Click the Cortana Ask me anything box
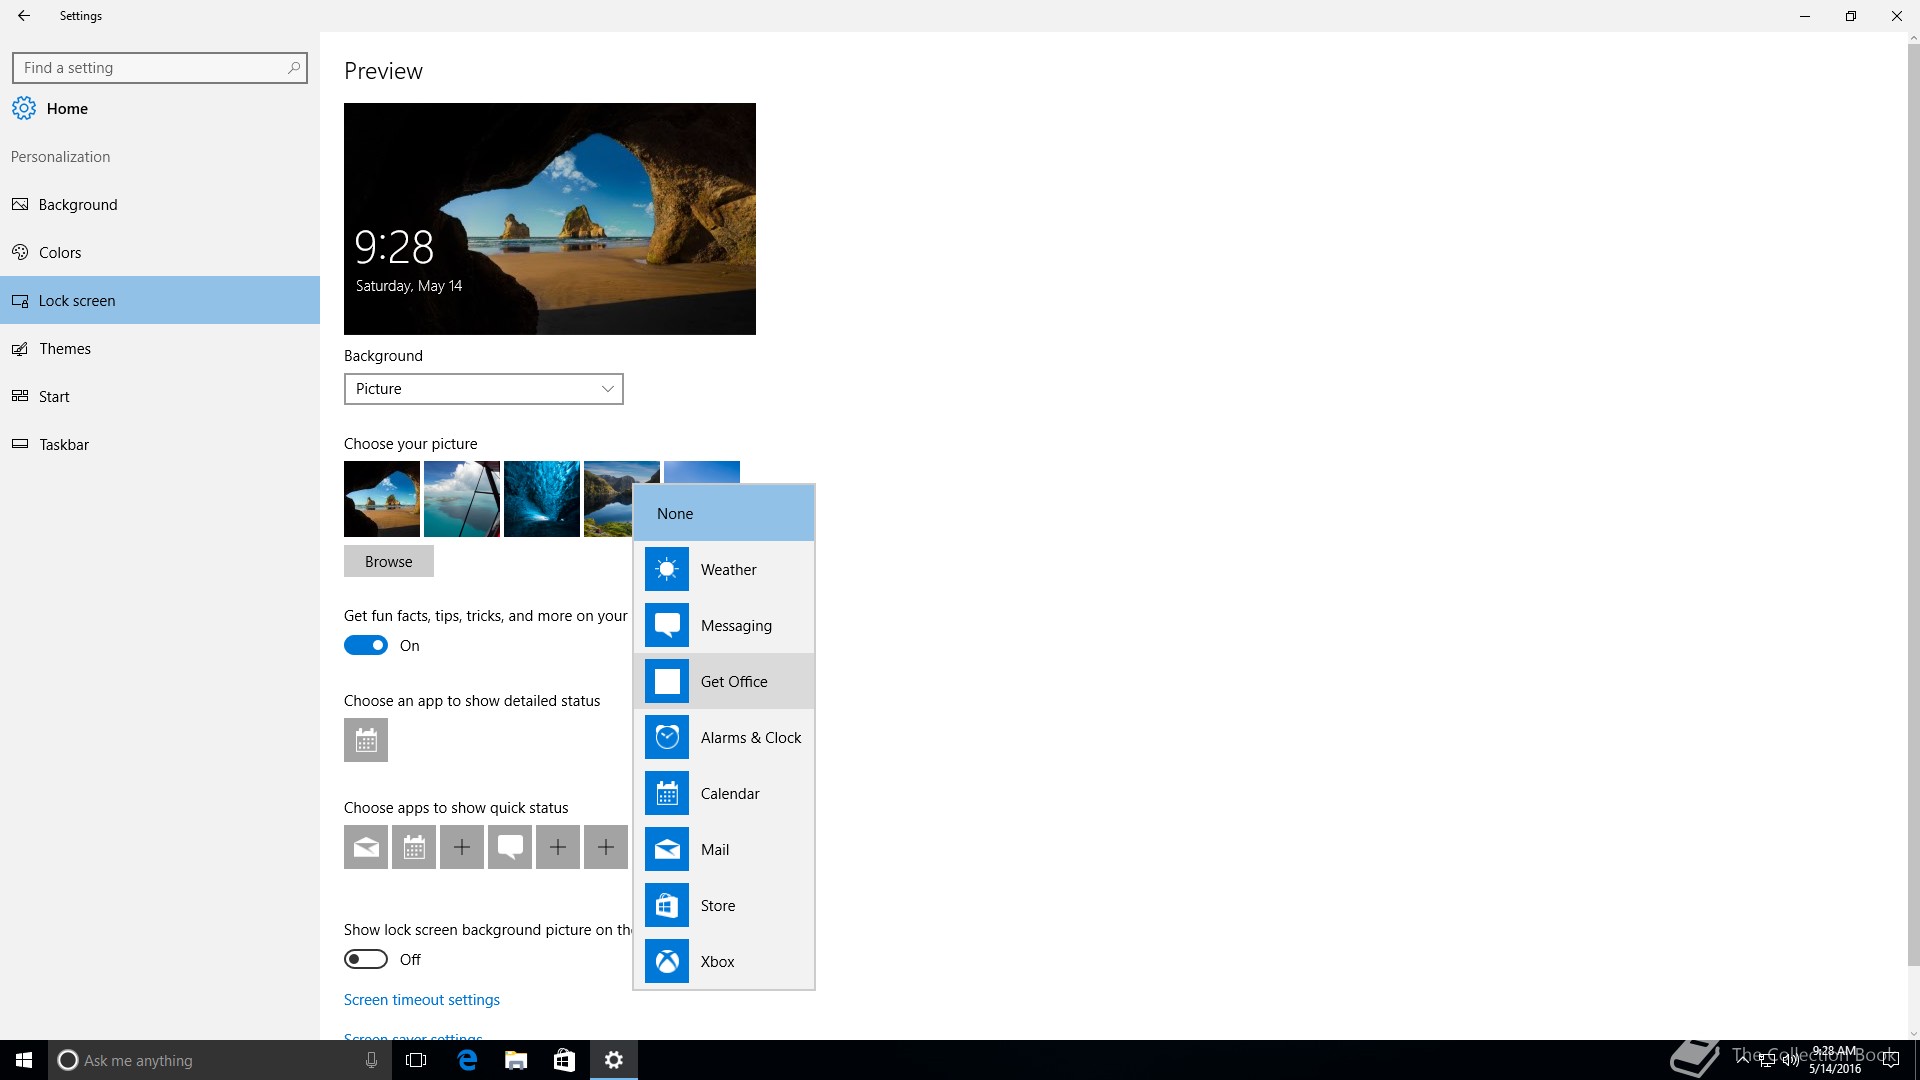The width and height of the screenshot is (1920, 1080). click(220, 1060)
